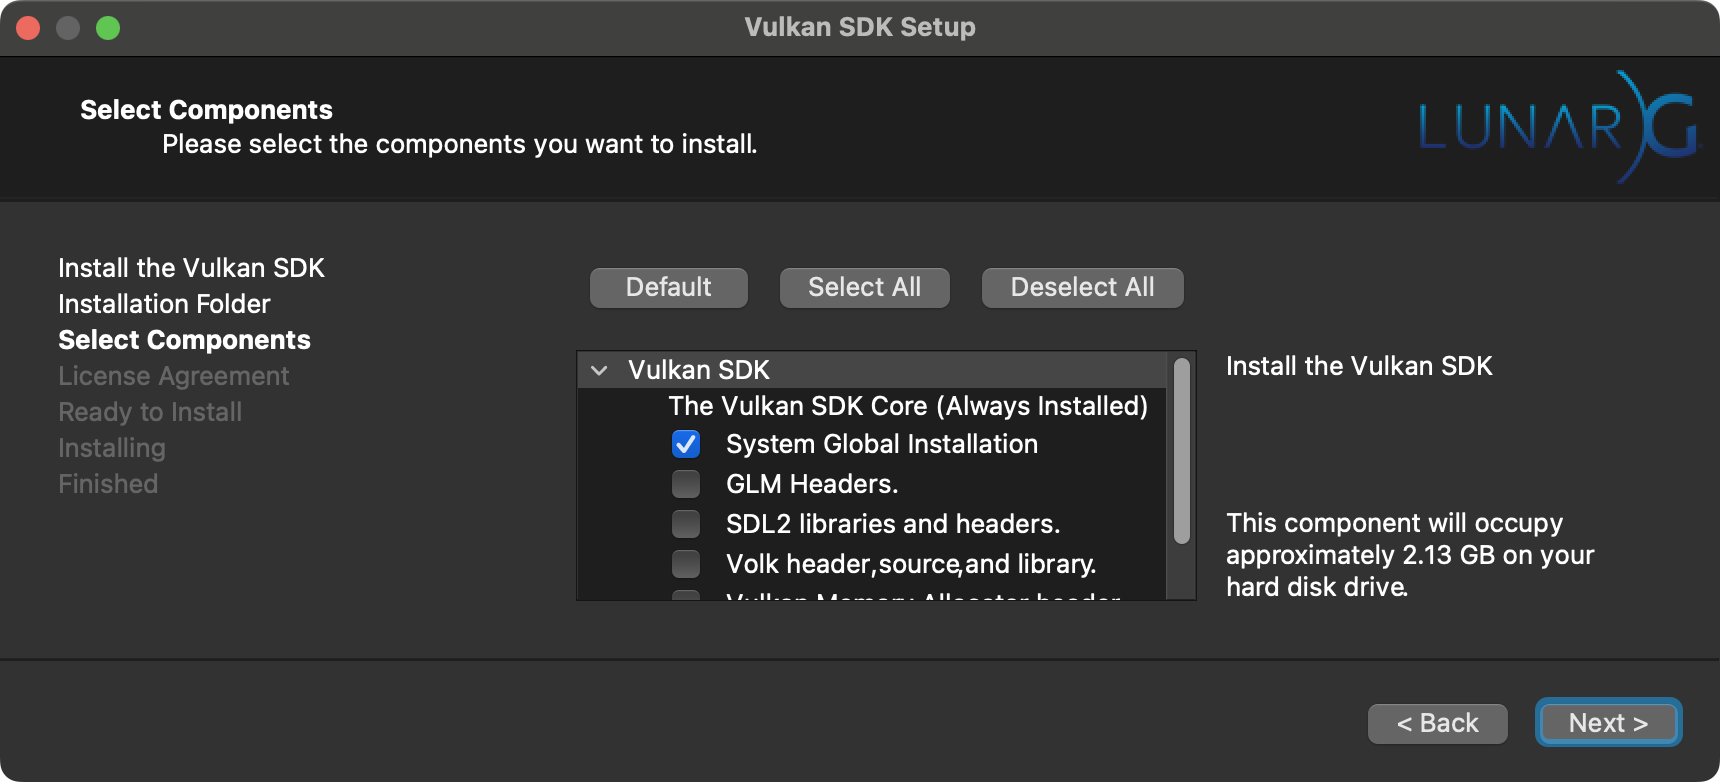Click the Install the Vulkan SDK step
This screenshot has height=782, width=1720.
tap(191, 268)
